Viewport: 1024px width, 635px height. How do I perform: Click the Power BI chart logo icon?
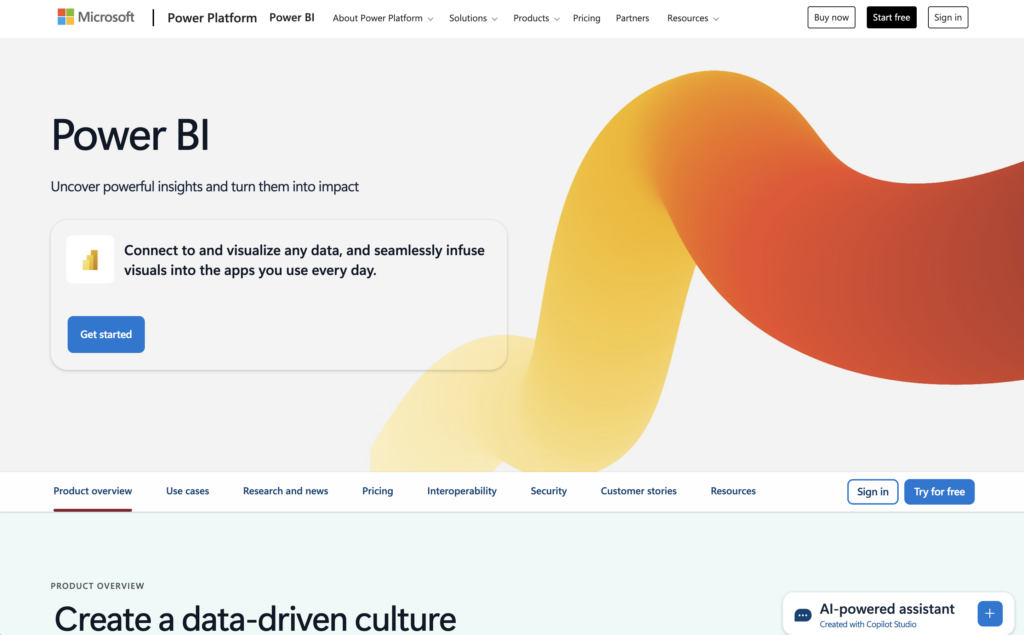pyautogui.click(x=90, y=260)
